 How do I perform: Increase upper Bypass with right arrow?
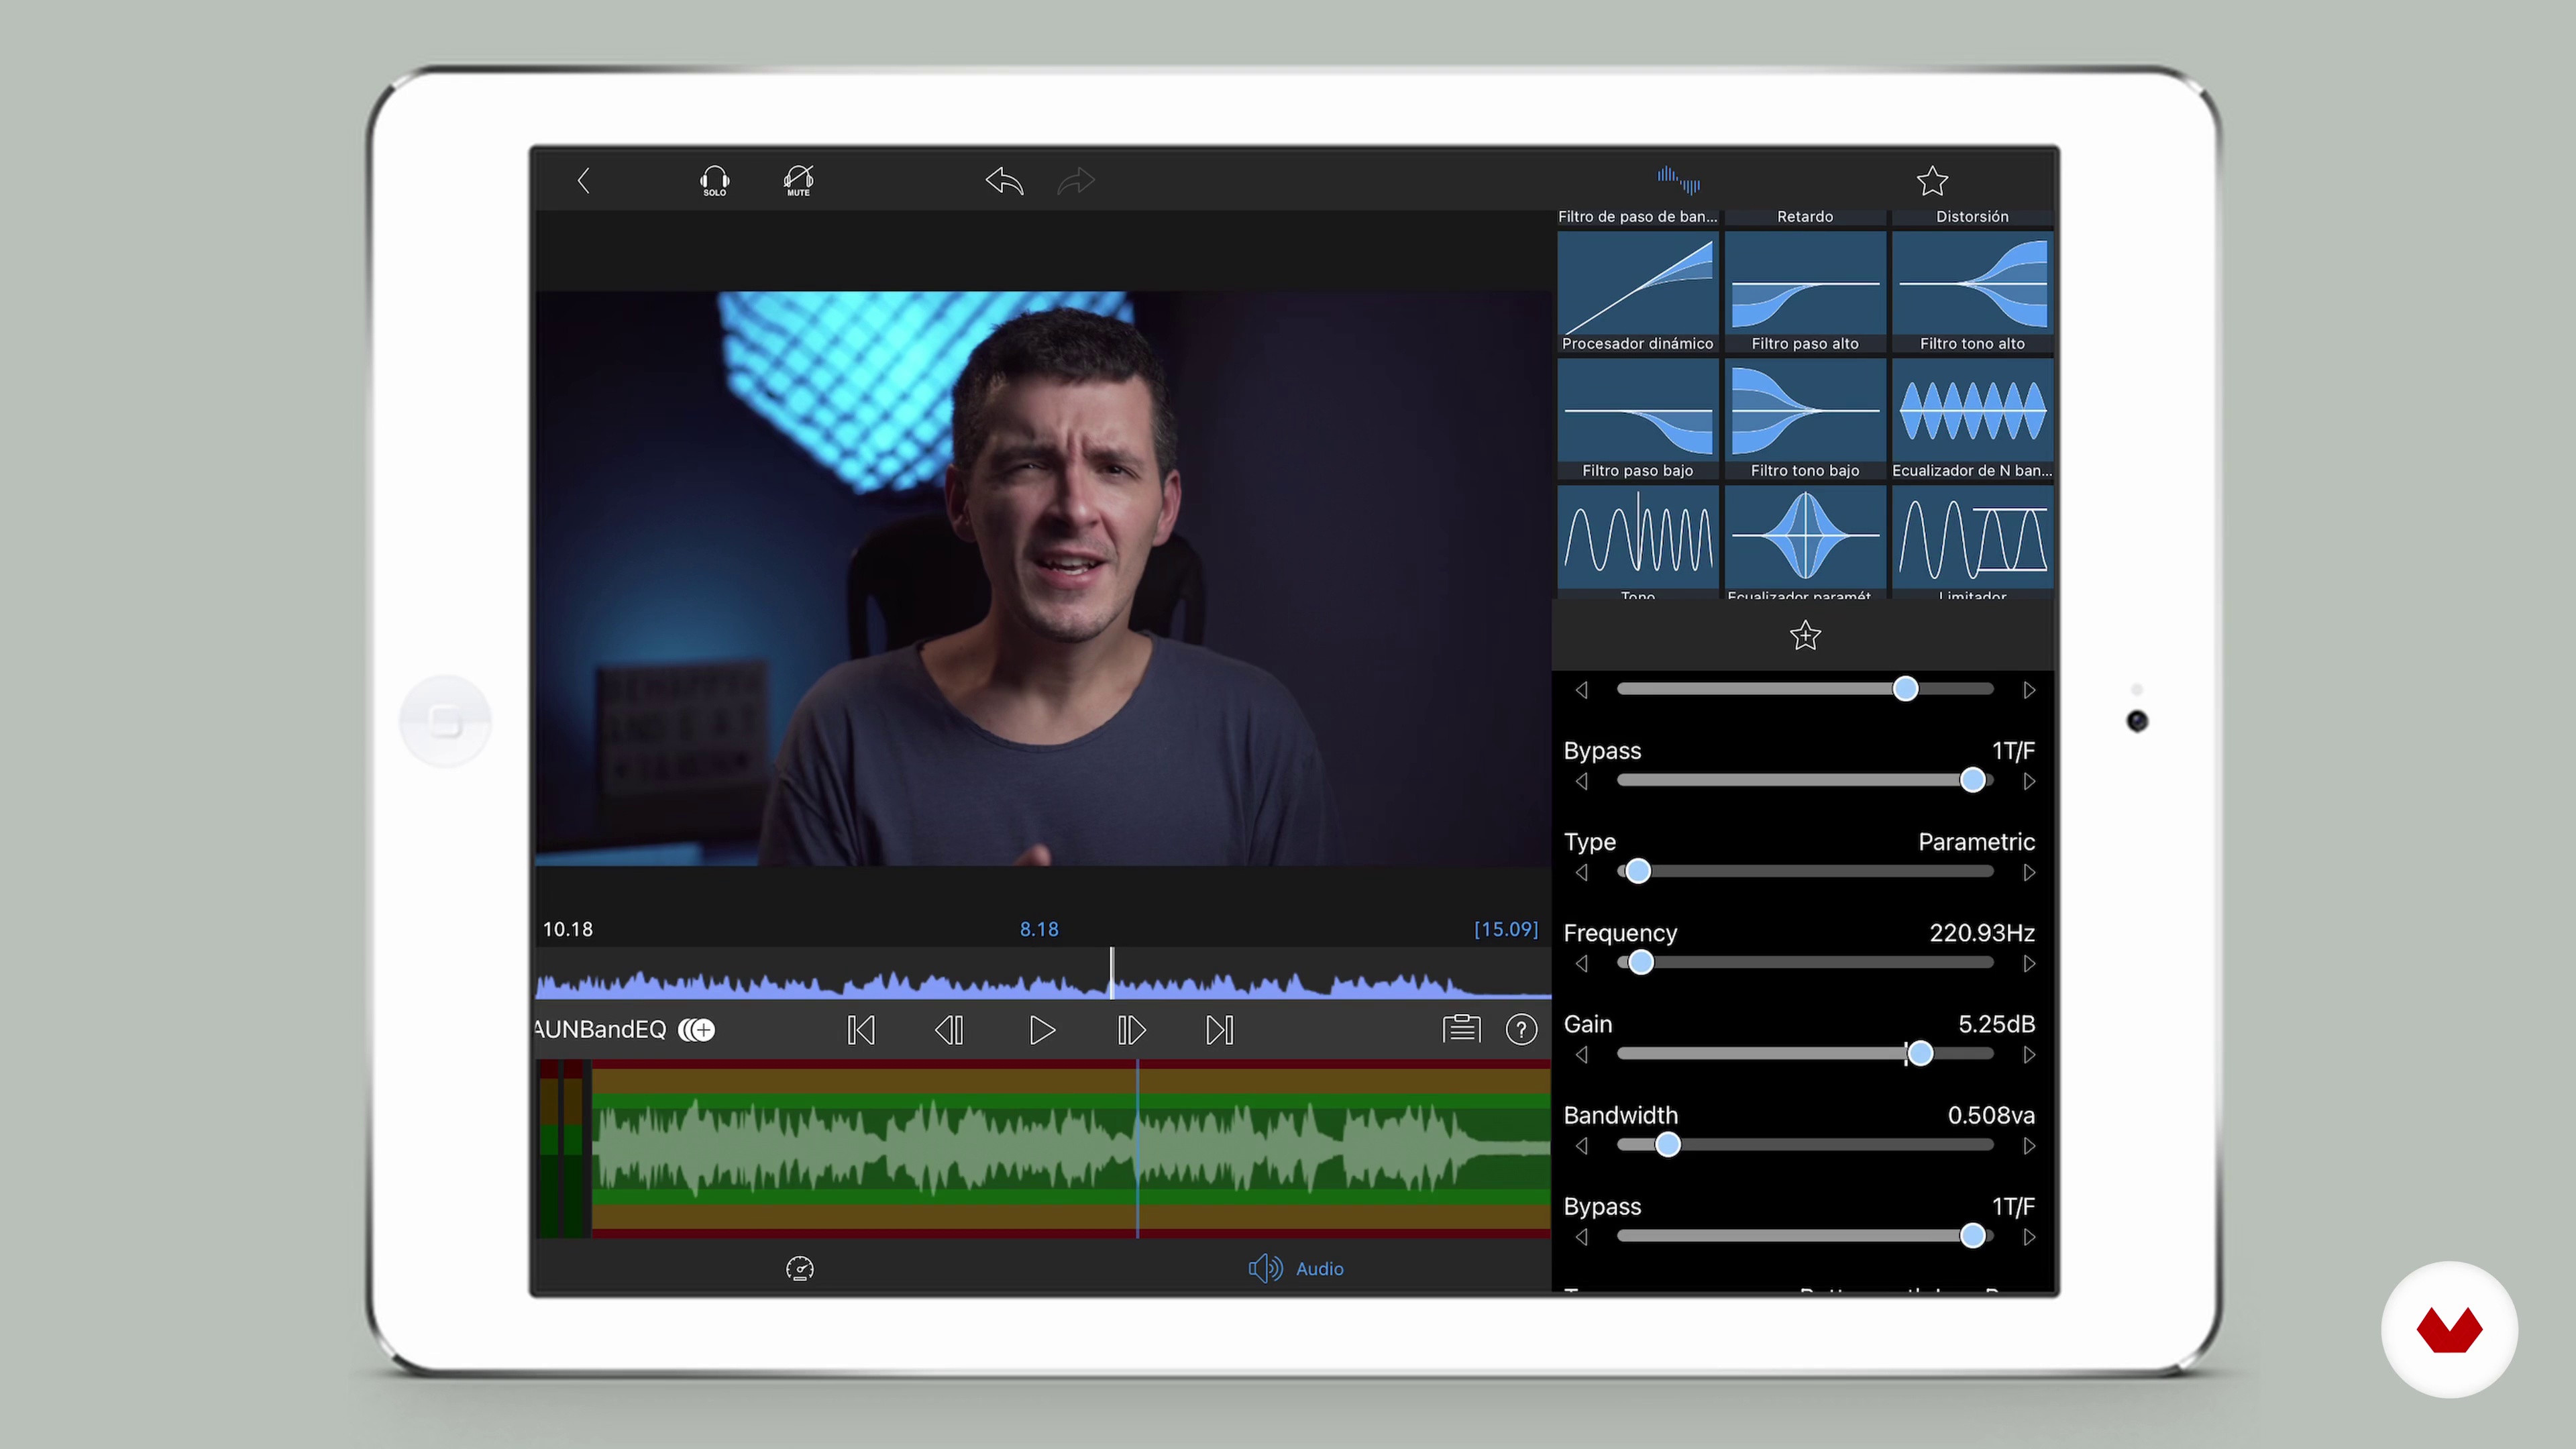(x=2029, y=781)
